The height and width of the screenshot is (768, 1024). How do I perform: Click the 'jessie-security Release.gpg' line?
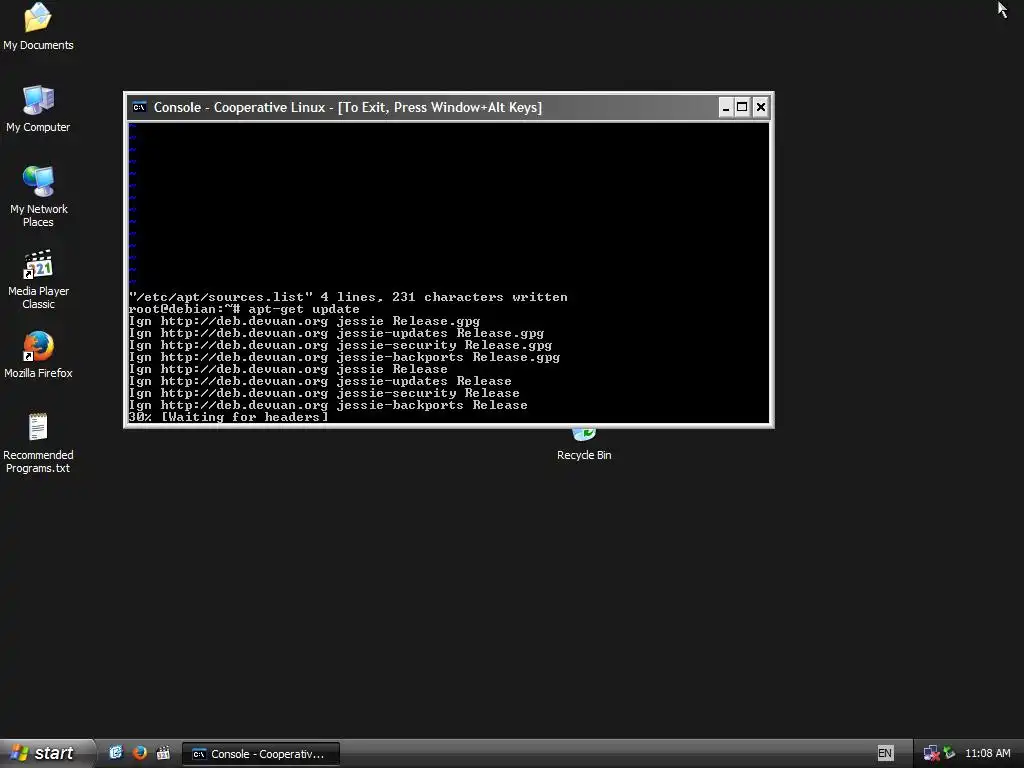pyautogui.click(x=340, y=345)
